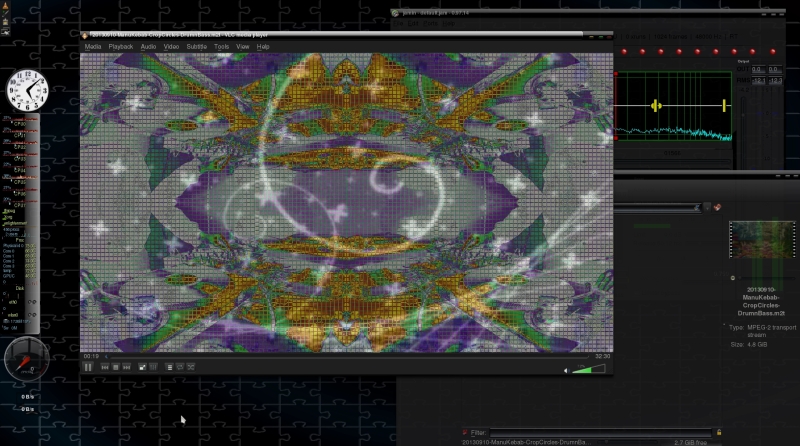Viewport: 800px width, 446px height.
Task: Skip to next media button
Action: pos(127,367)
